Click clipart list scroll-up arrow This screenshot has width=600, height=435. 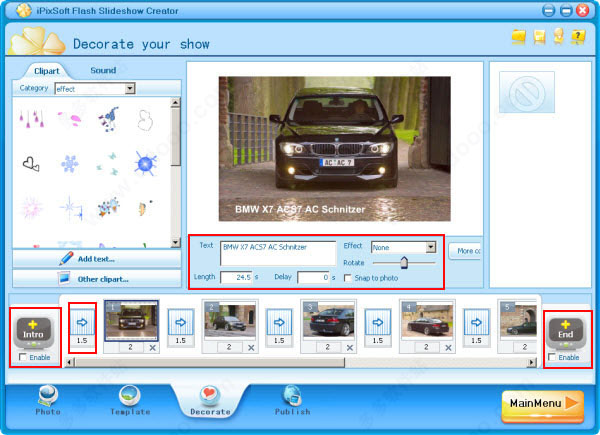click(x=175, y=103)
